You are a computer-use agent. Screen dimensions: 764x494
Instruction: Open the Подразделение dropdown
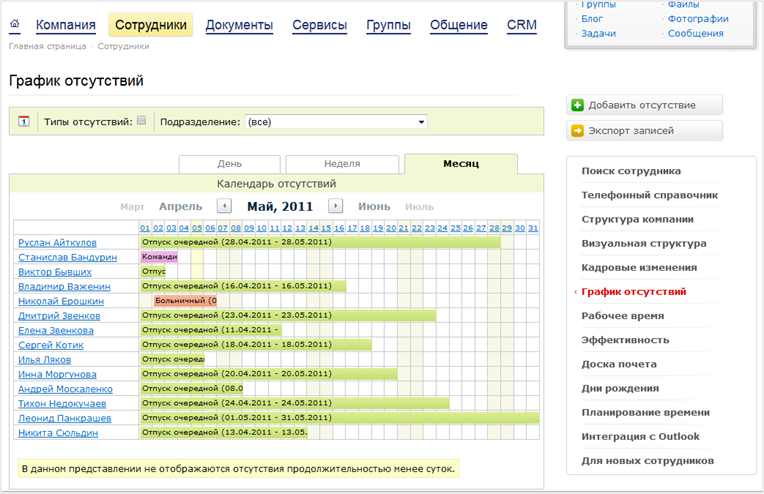[x=336, y=122]
